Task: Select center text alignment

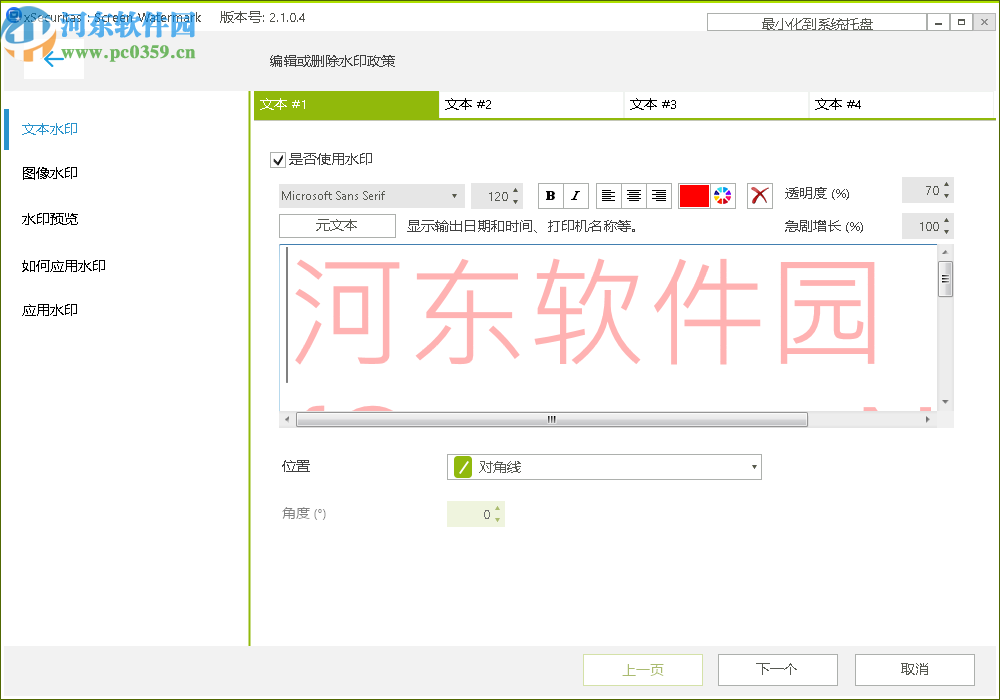Action: pyautogui.click(x=634, y=195)
